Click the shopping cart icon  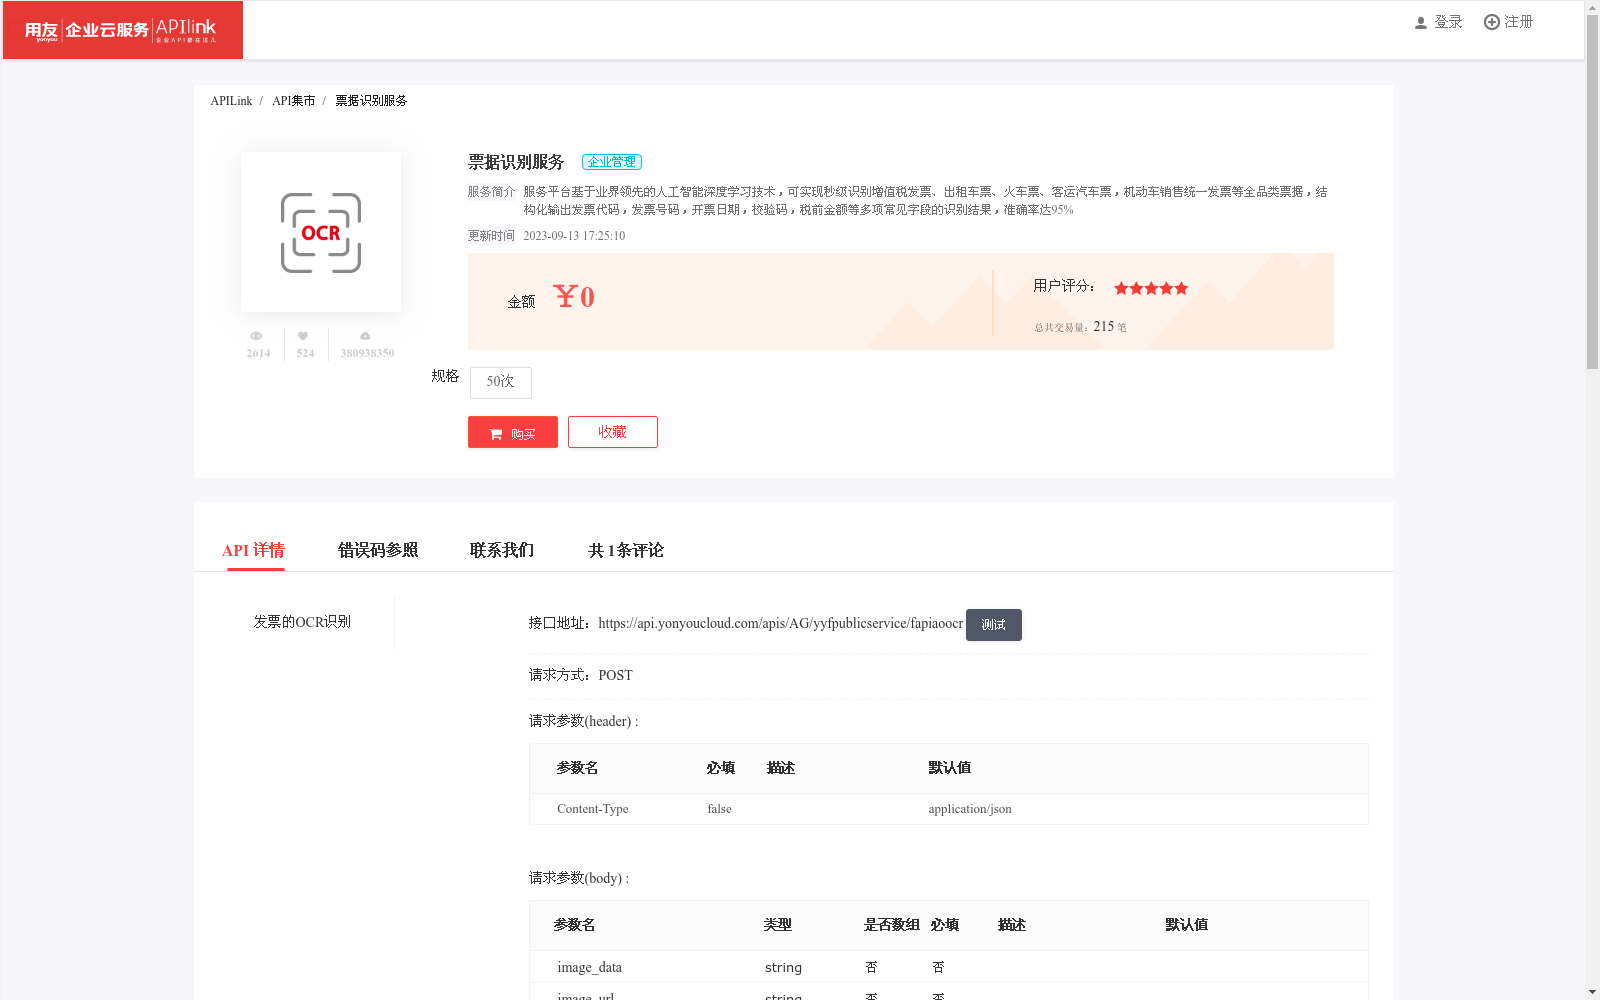496,434
